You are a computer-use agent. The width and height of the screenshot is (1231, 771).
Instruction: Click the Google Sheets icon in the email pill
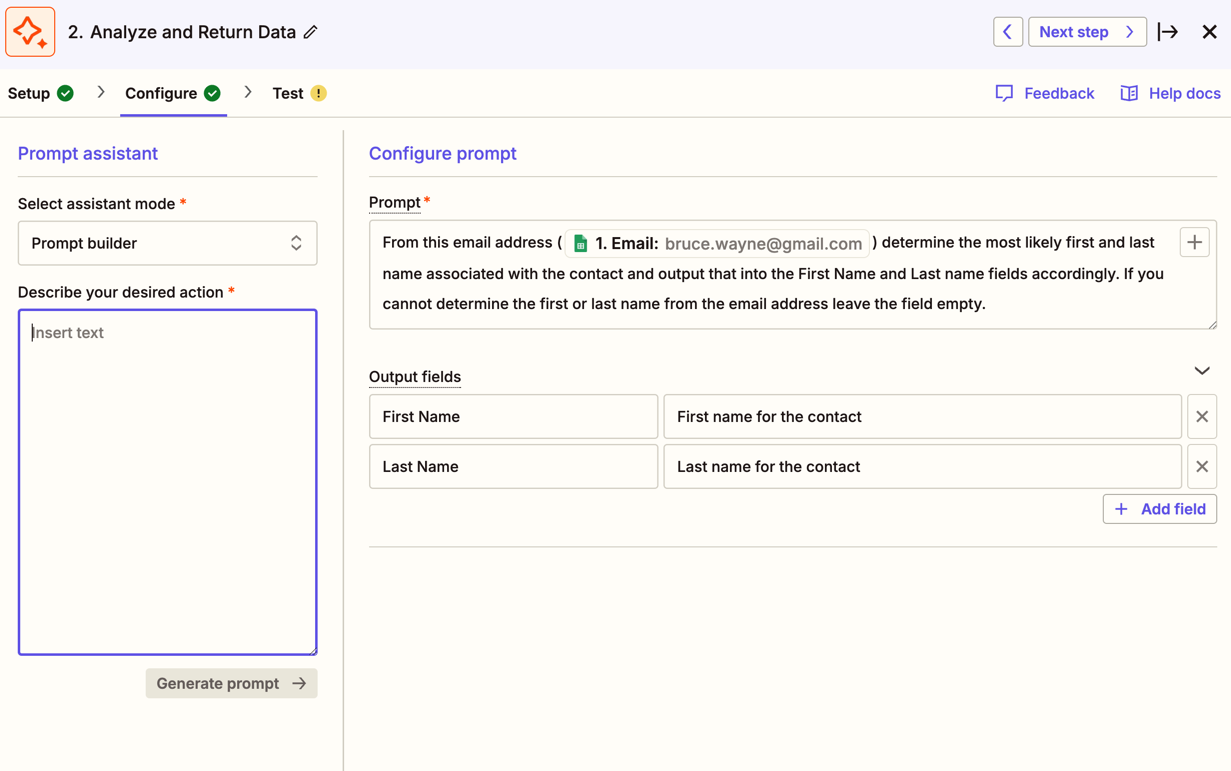click(x=580, y=243)
